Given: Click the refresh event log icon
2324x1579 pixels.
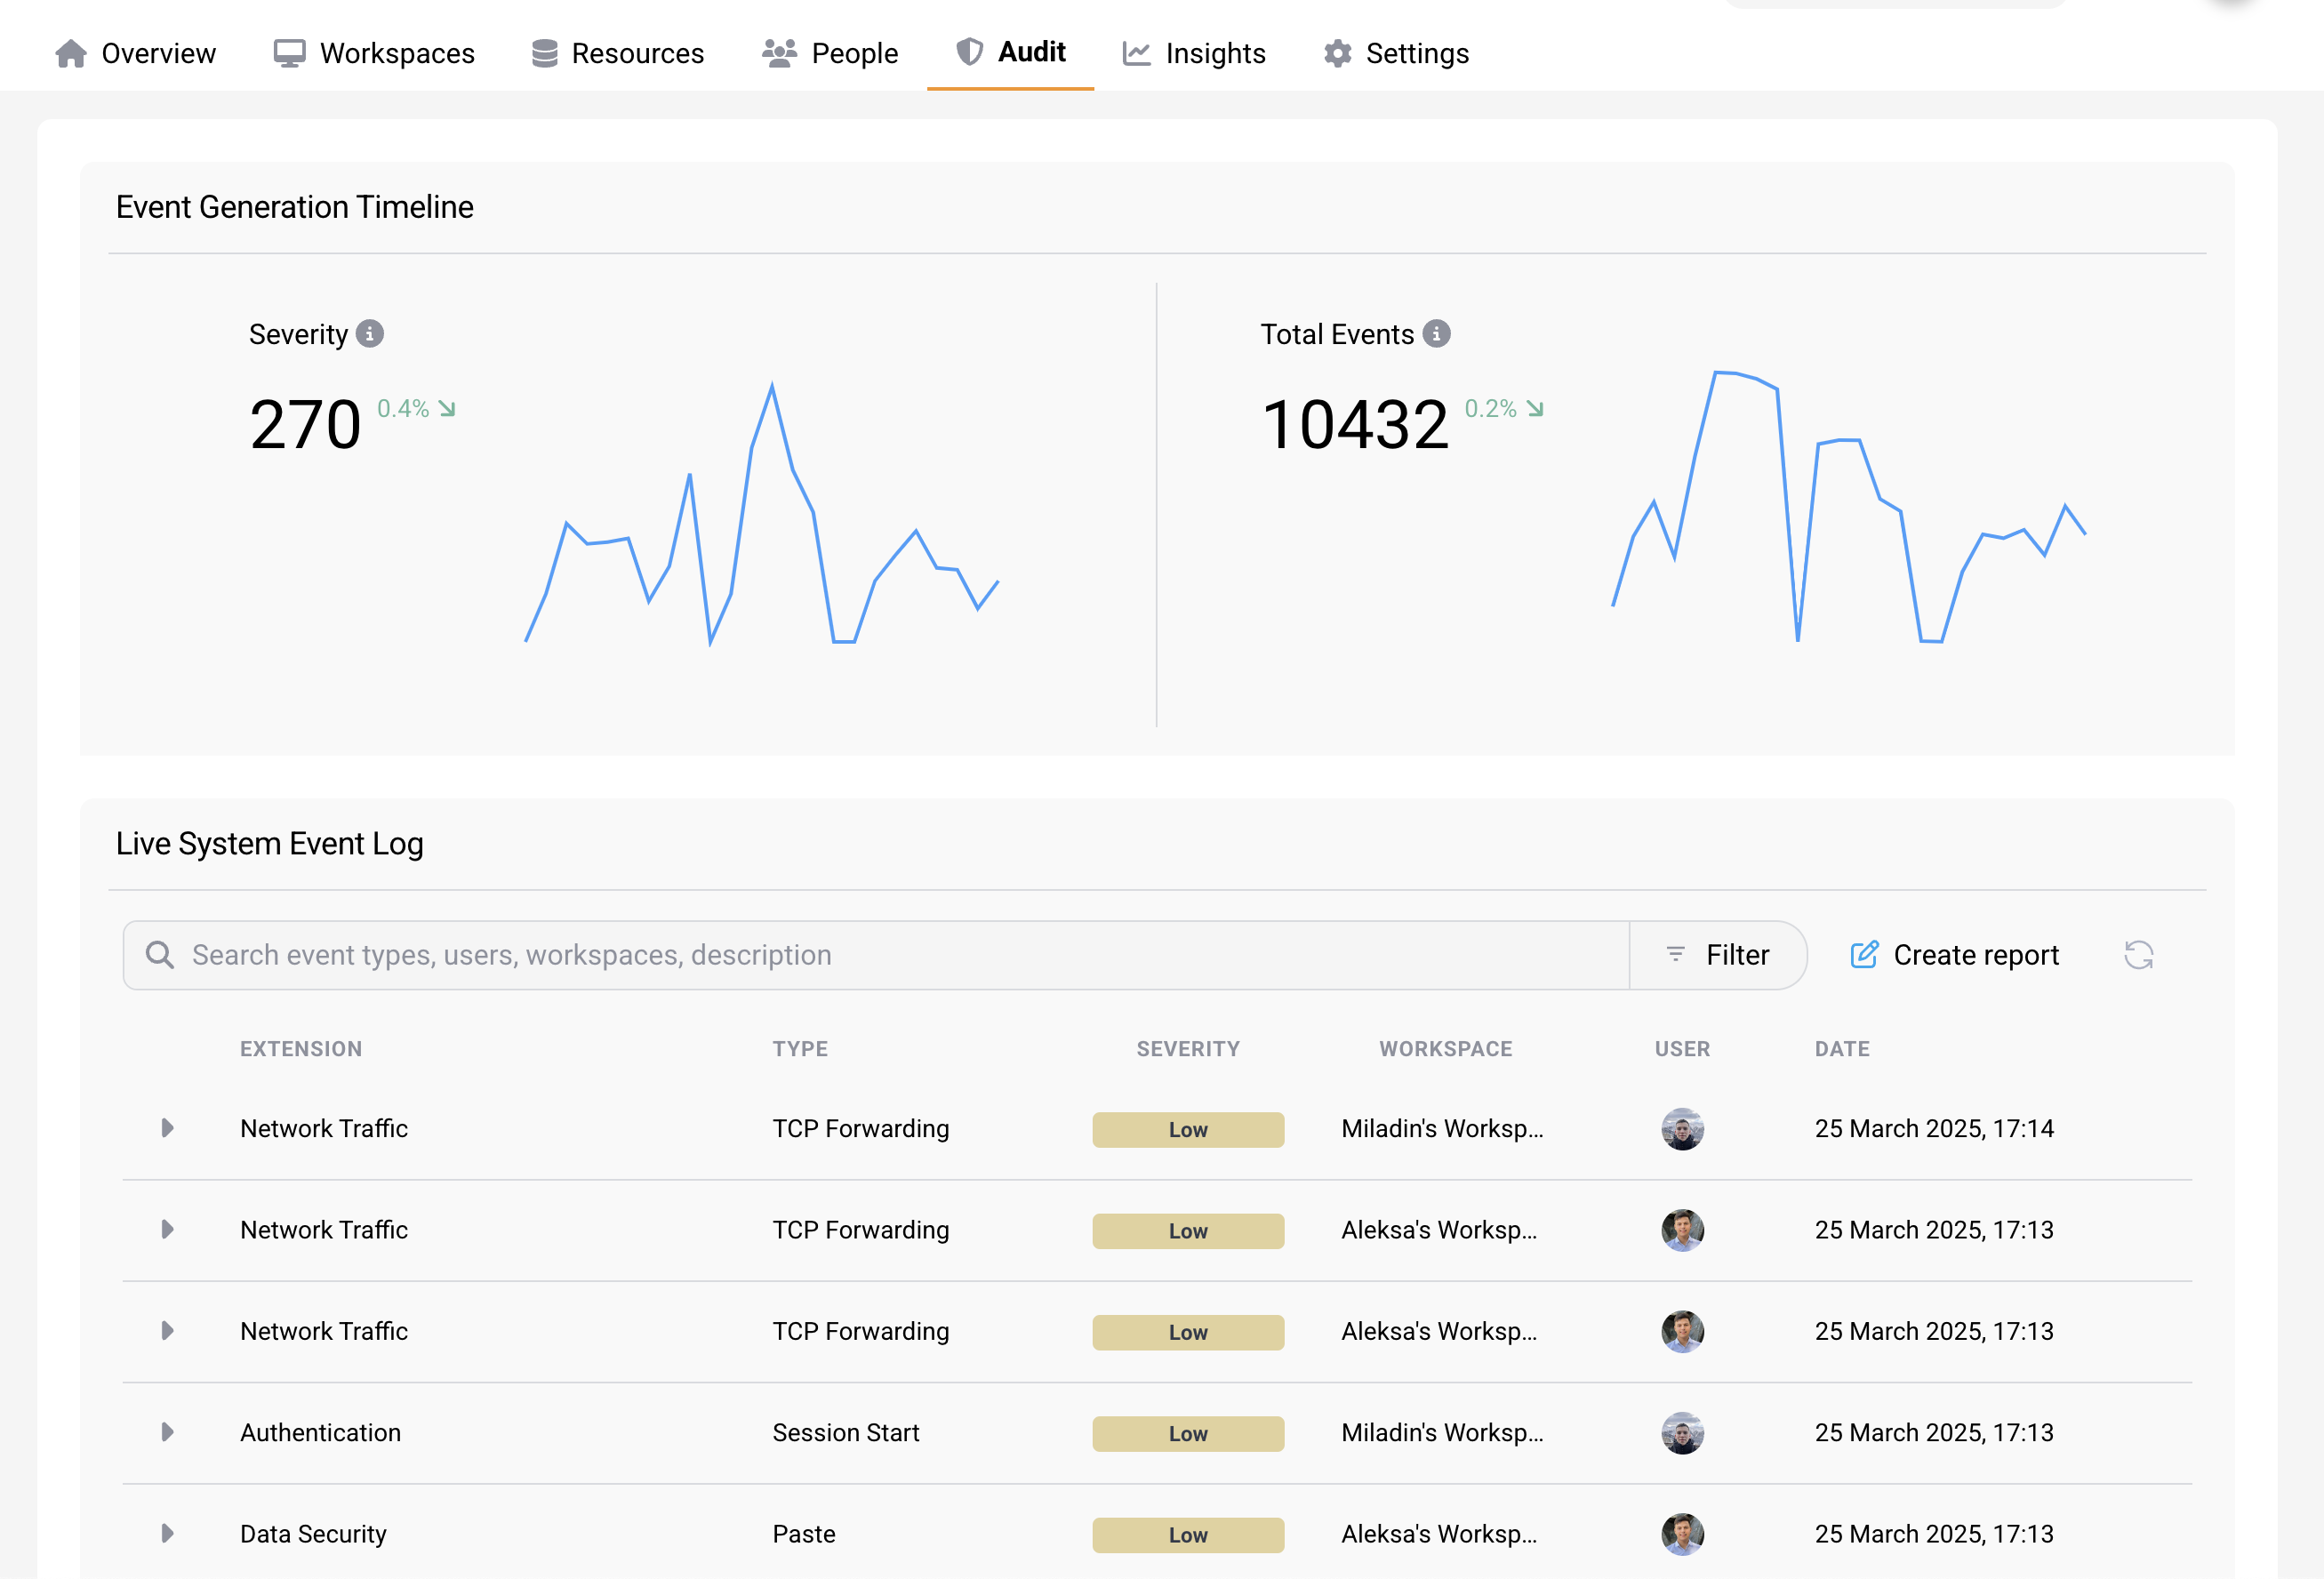Looking at the screenshot, I should point(2138,955).
